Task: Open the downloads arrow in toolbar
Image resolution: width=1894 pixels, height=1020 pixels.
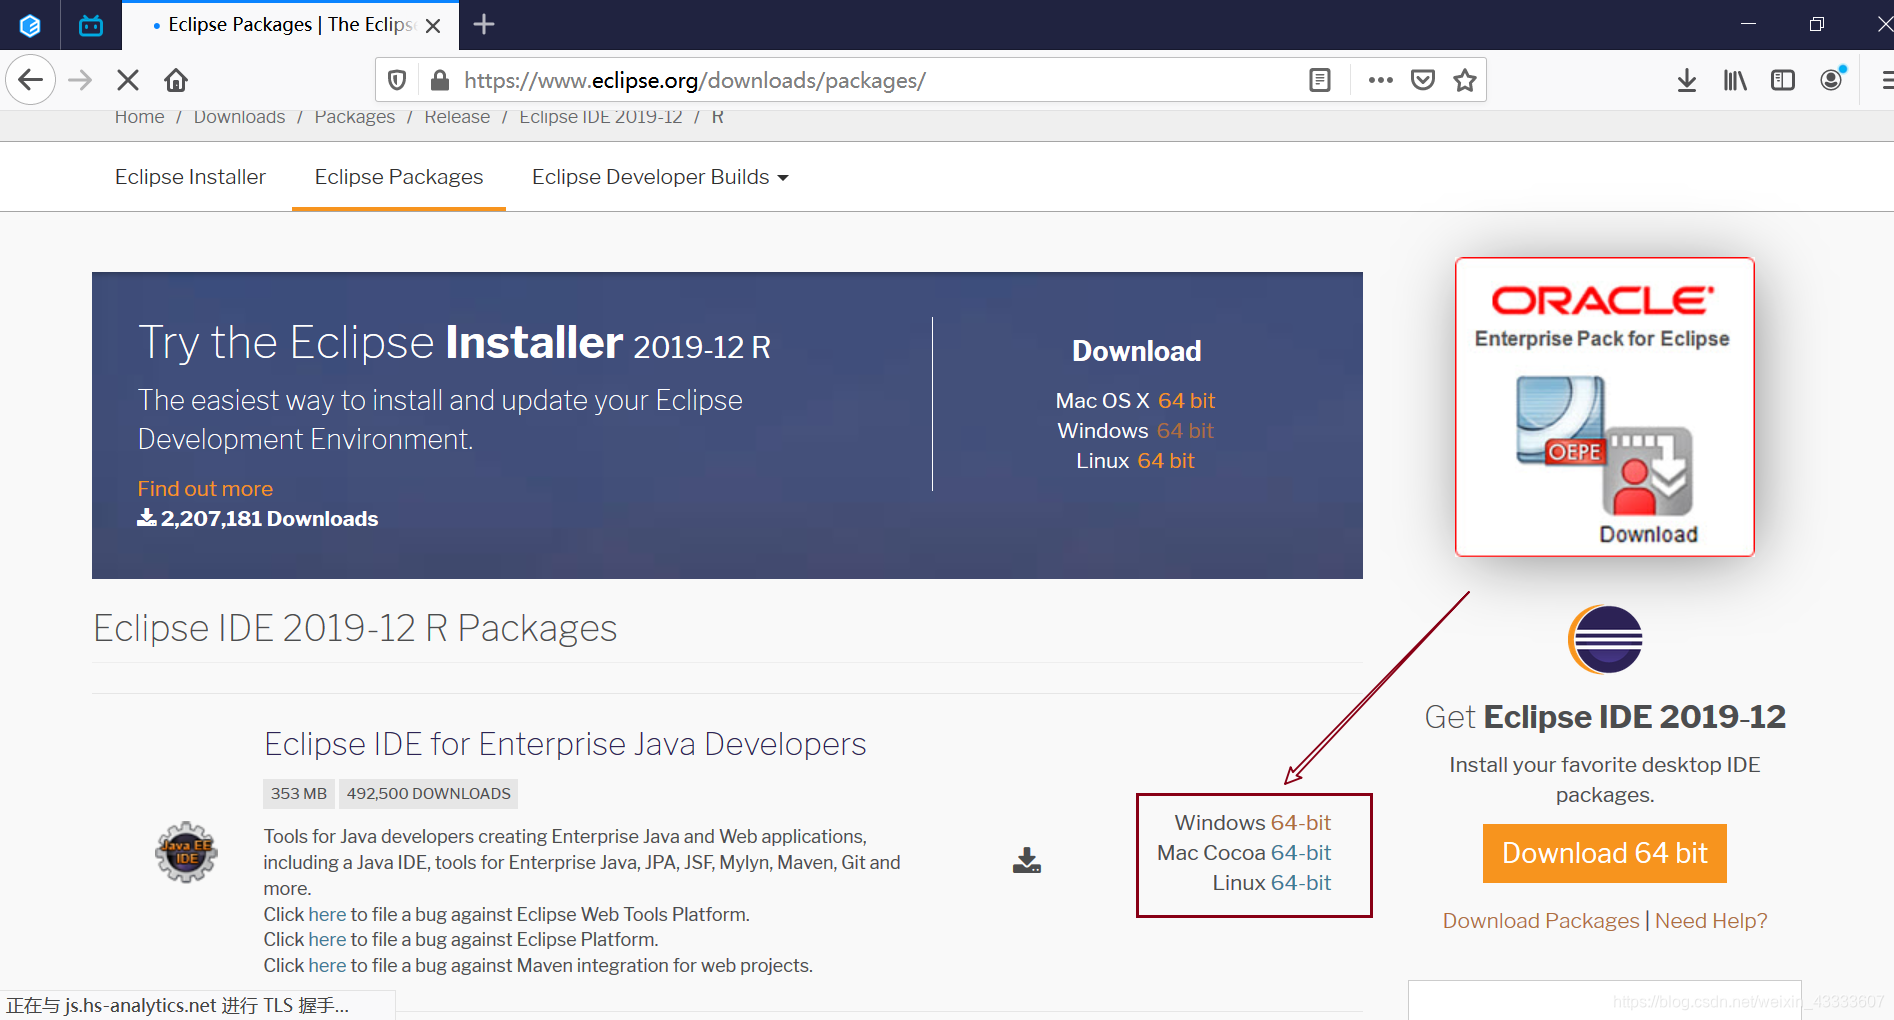Action: 1687,80
